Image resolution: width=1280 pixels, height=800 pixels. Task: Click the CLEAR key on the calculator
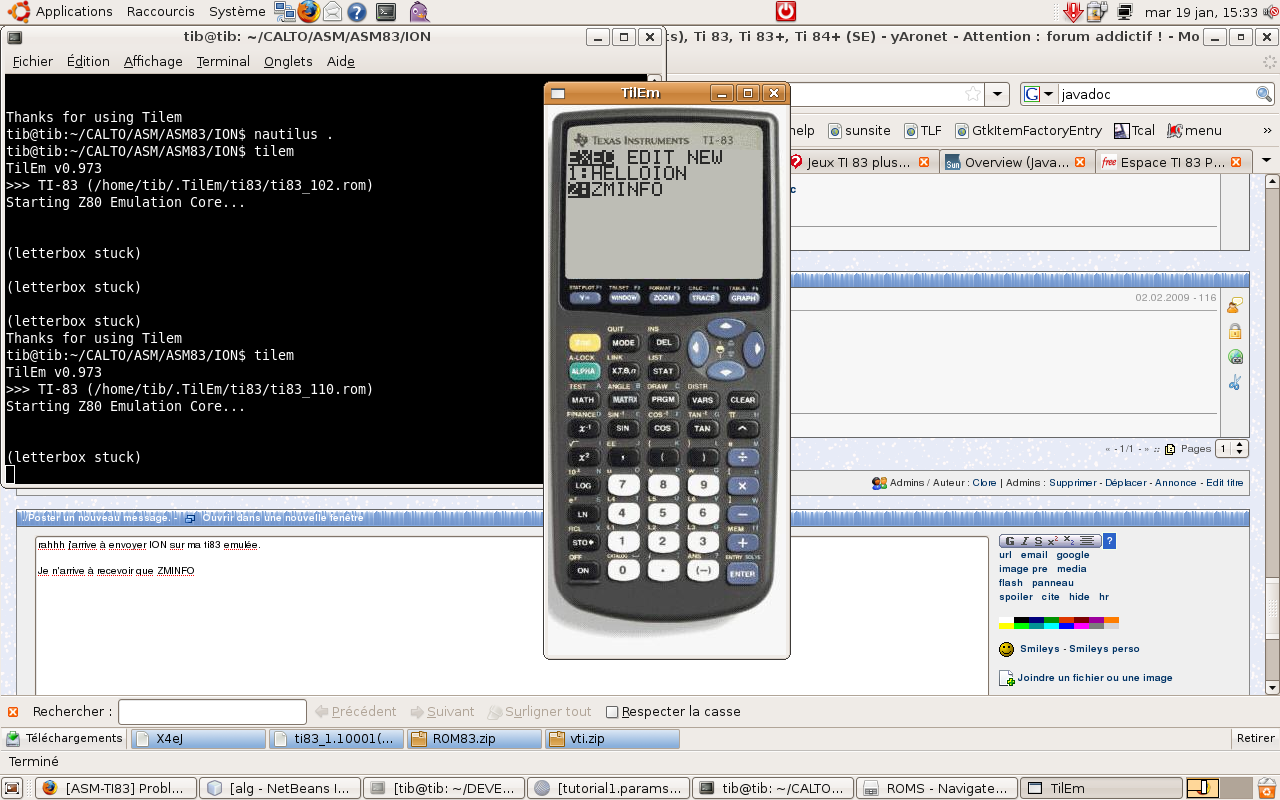(743, 400)
